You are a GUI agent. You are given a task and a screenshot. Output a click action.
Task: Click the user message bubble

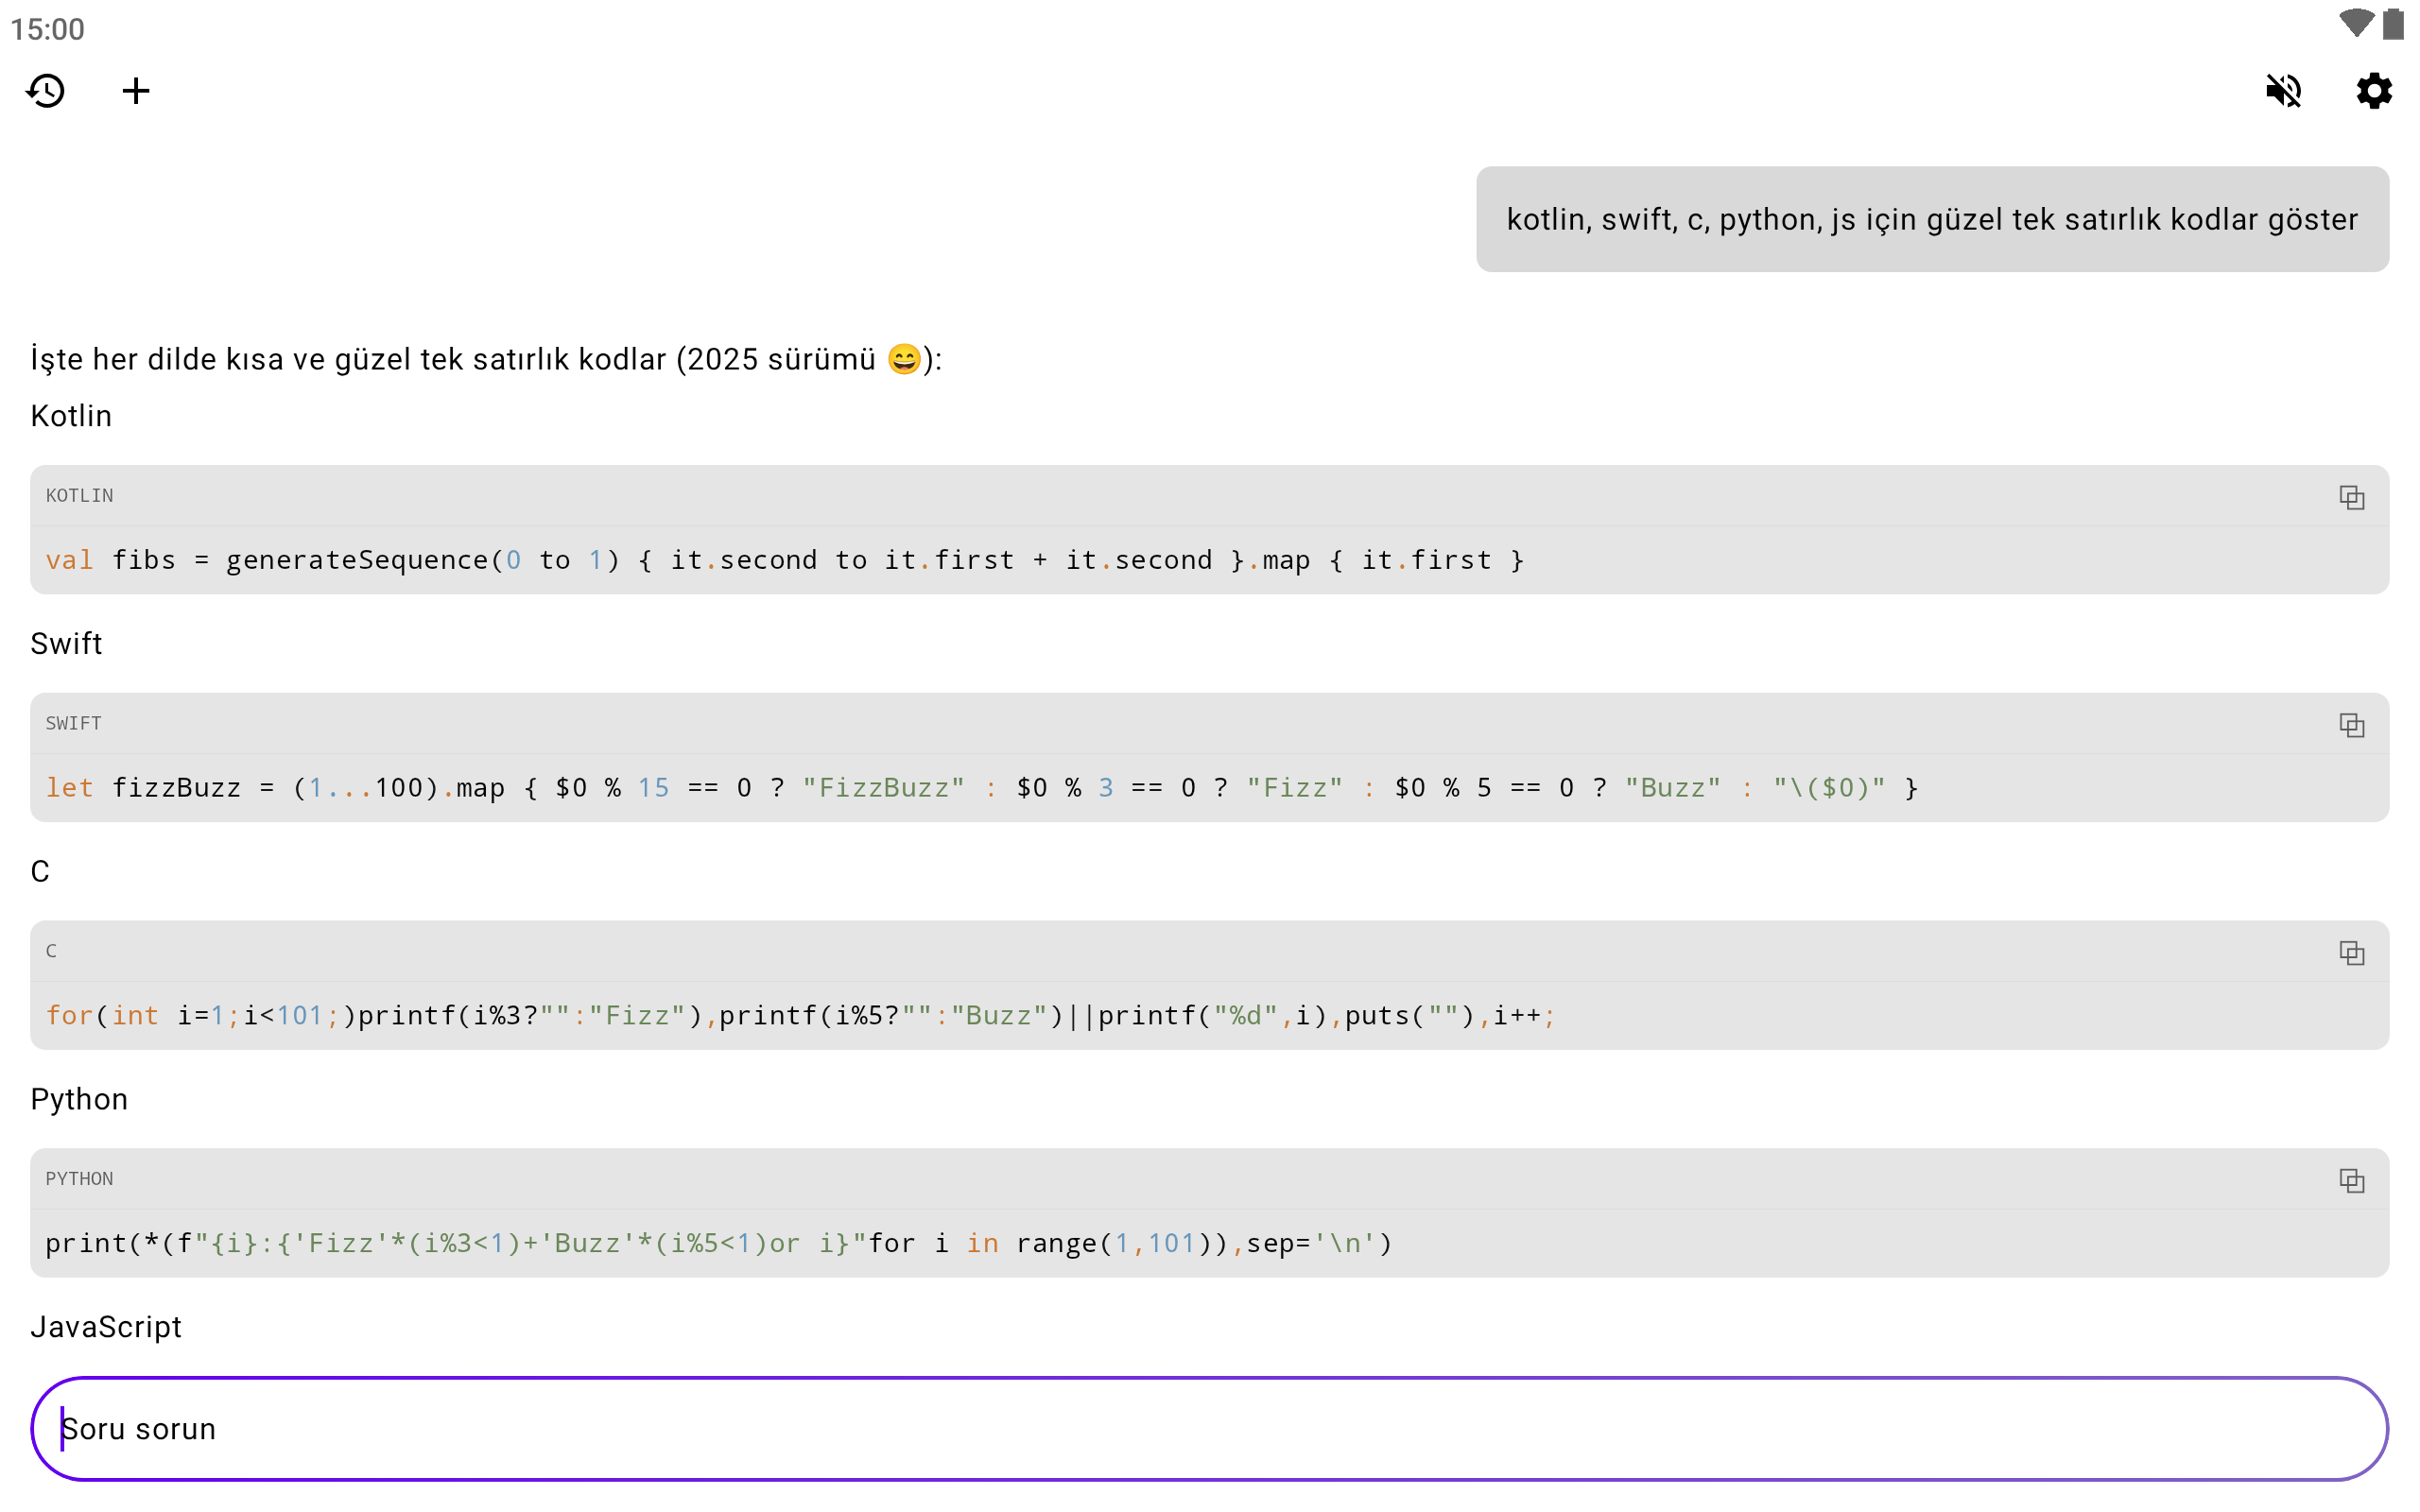coord(1932,219)
